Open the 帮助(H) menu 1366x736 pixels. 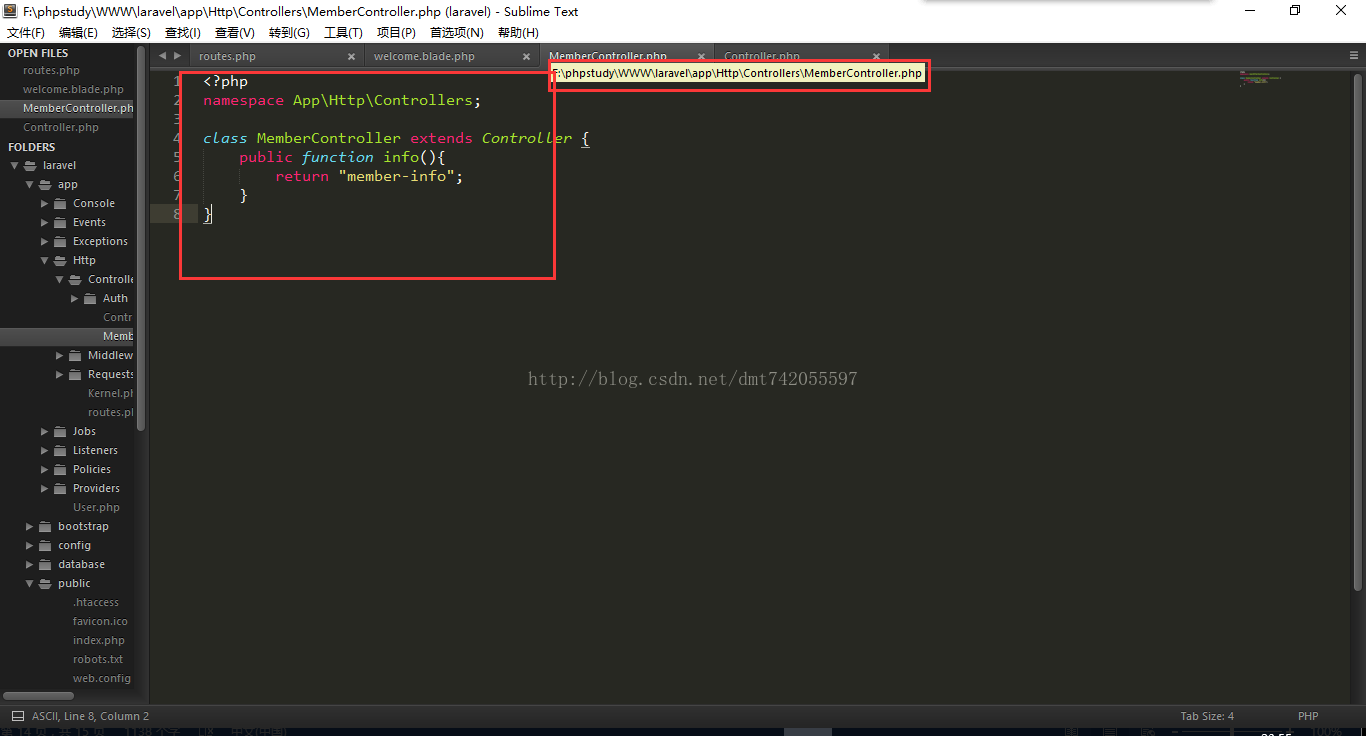click(518, 33)
